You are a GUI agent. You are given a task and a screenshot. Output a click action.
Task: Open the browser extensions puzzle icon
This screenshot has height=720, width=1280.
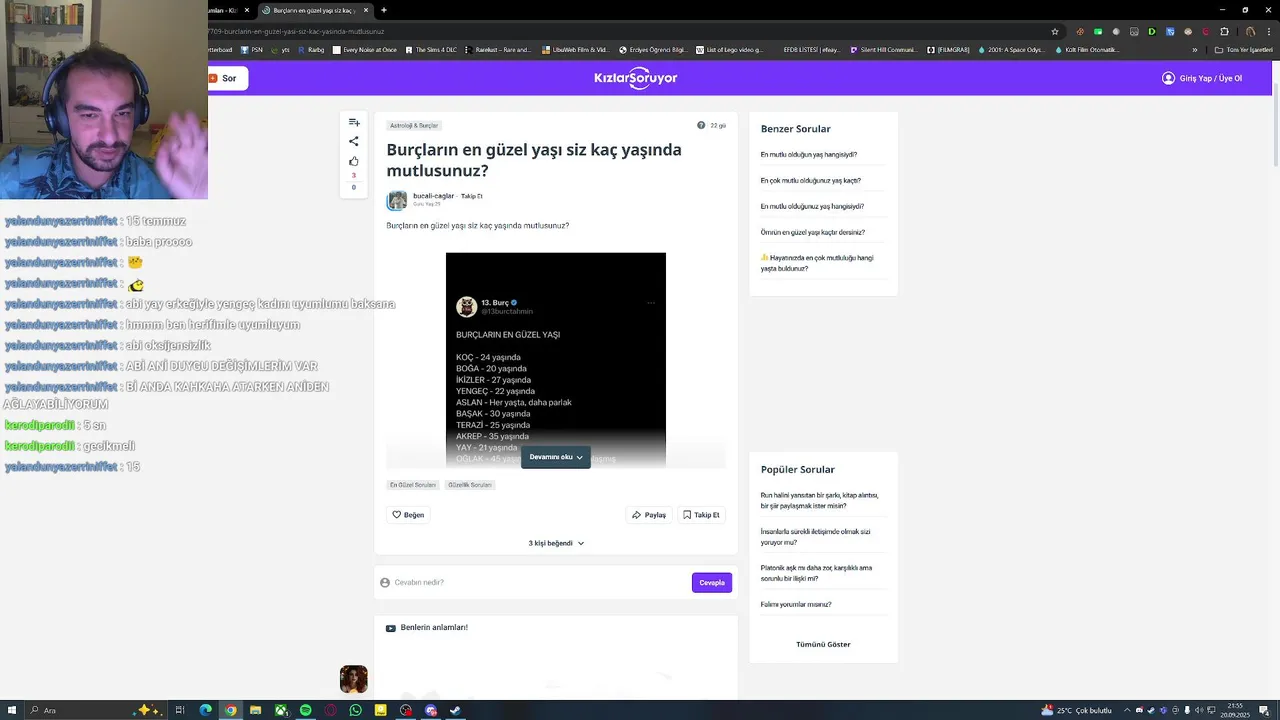point(1224,31)
